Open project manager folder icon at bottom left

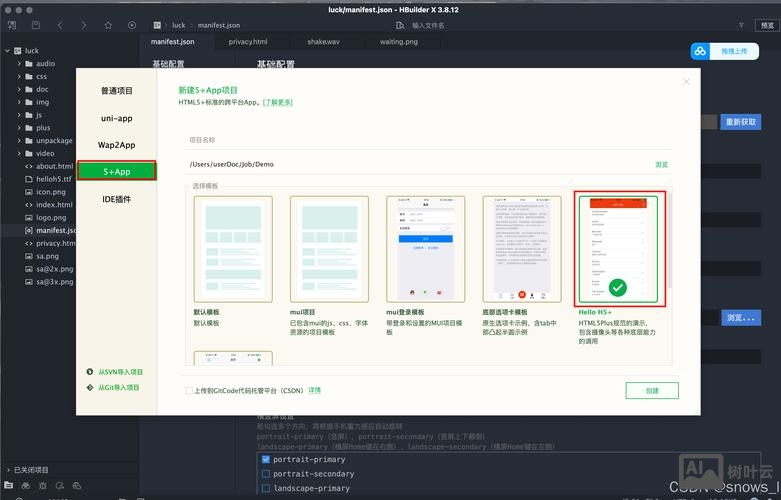pos(9,485)
